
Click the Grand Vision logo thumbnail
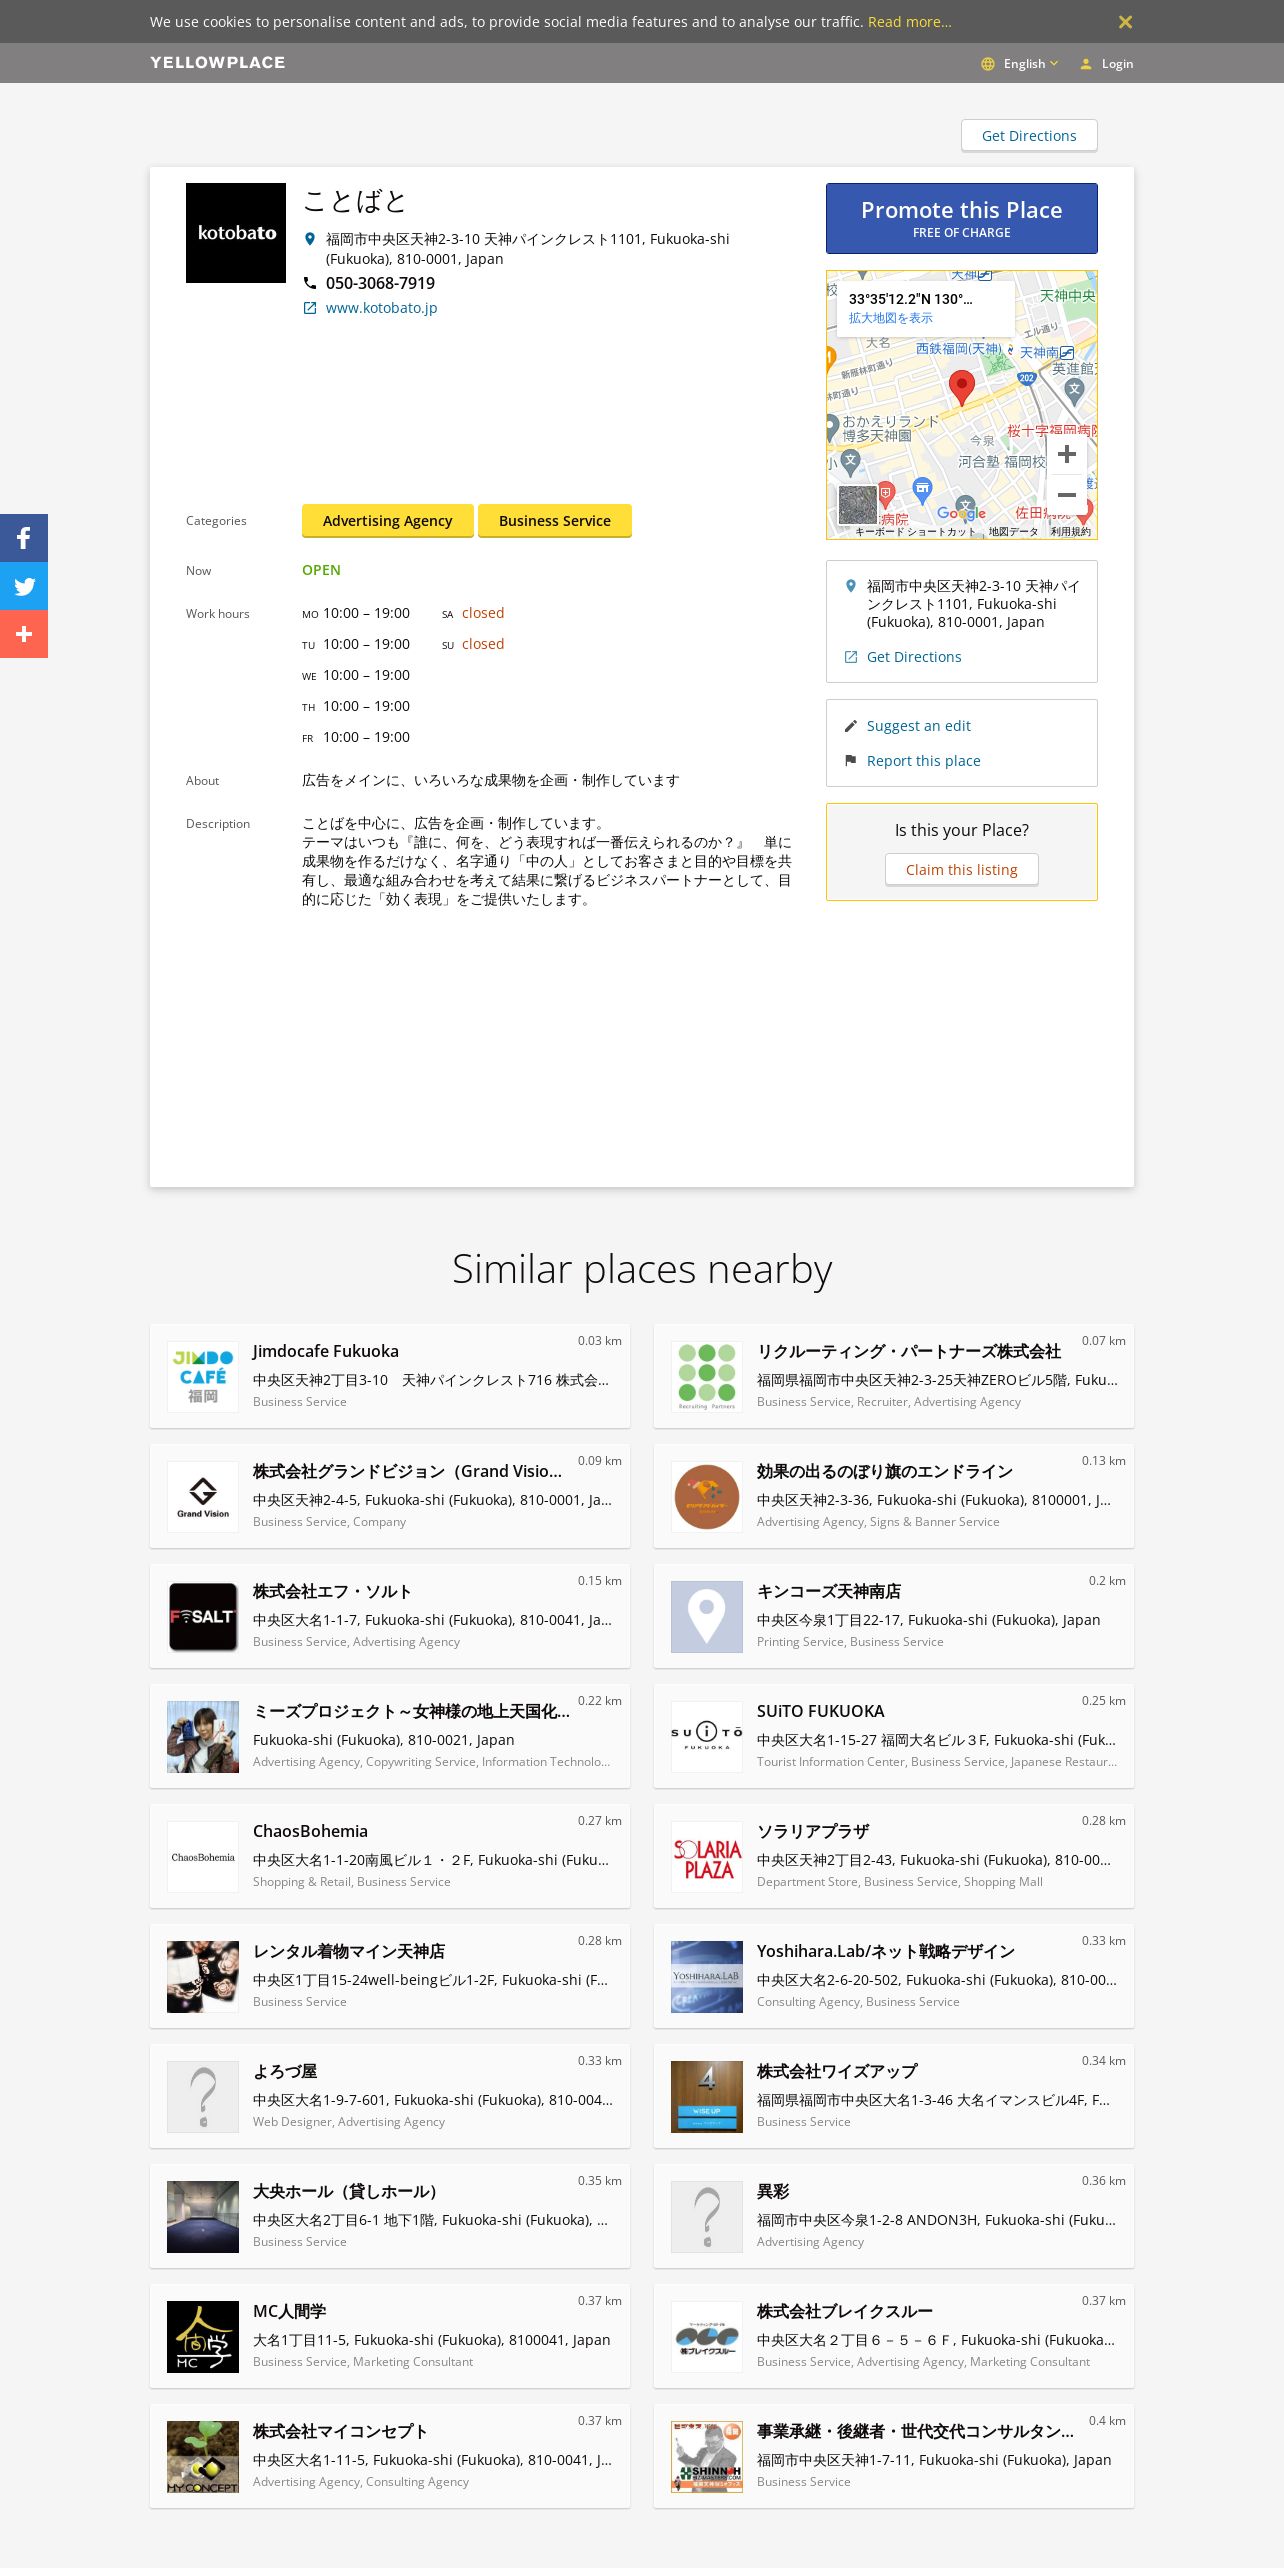pos(203,1497)
